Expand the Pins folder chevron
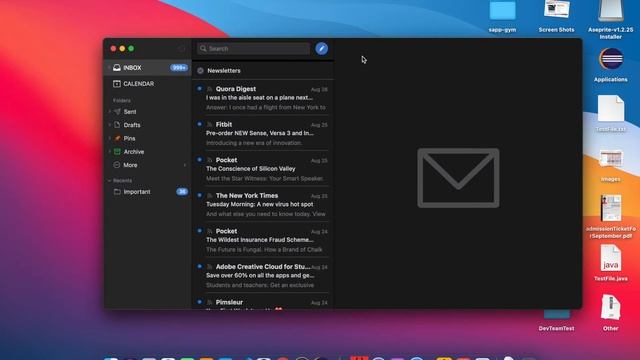 click(109, 138)
